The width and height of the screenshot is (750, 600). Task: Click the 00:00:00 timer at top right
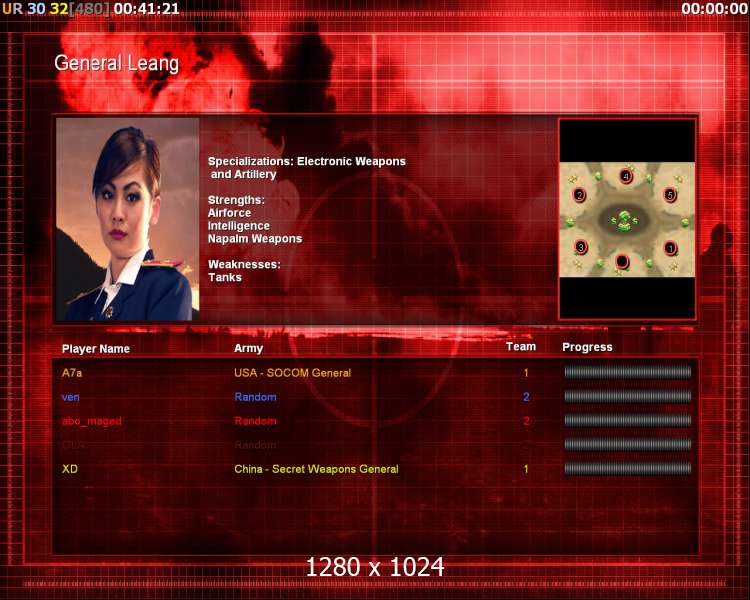tap(715, 9)
